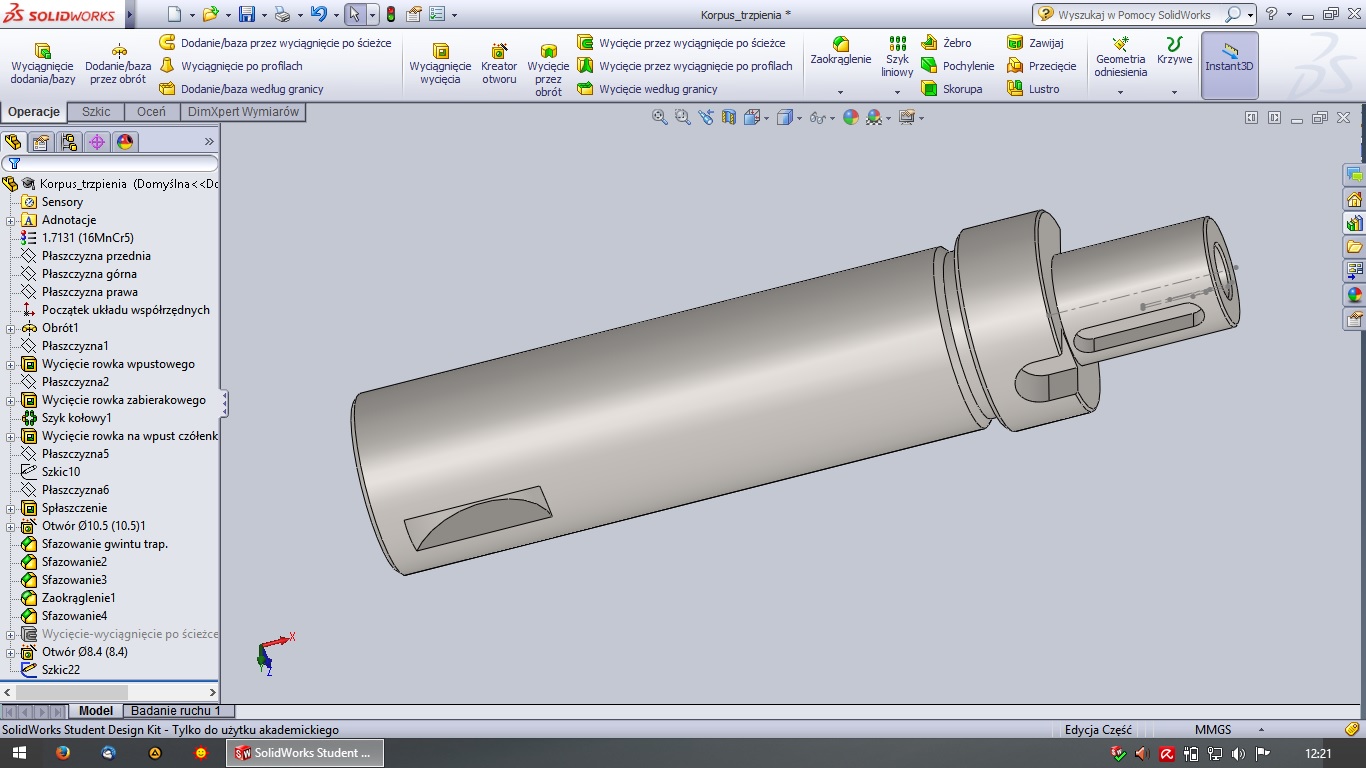The image size is (1366, 768).
Task: Click the New document icon
Action: click(174, 14)
